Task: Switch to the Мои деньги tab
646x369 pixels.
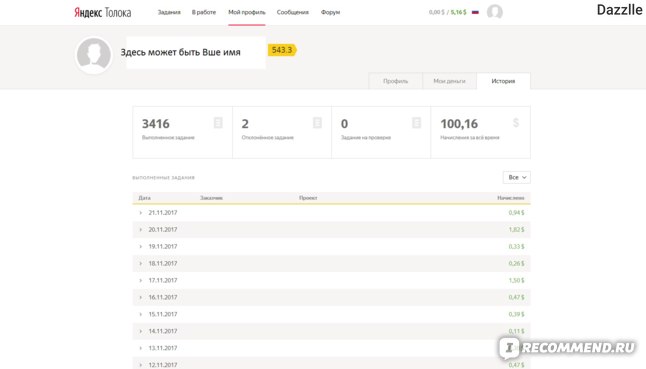Action: 449,81
